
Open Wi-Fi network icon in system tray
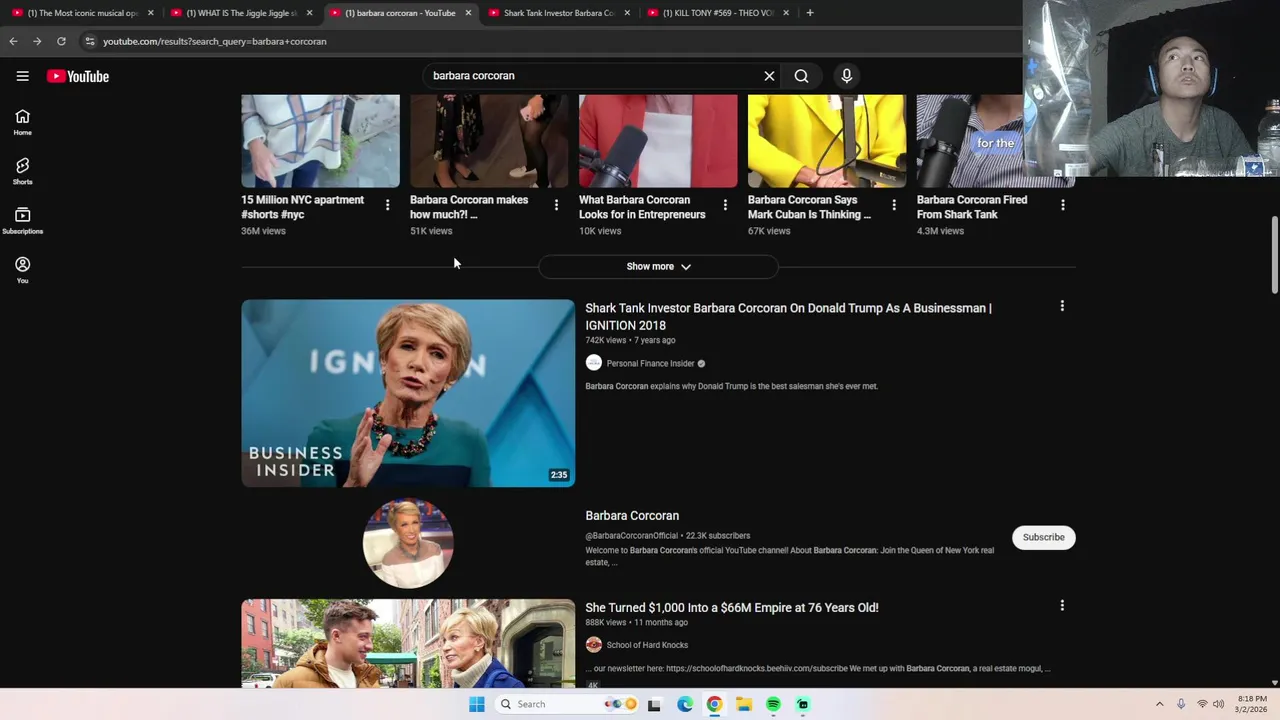(x=1202, y=704)
